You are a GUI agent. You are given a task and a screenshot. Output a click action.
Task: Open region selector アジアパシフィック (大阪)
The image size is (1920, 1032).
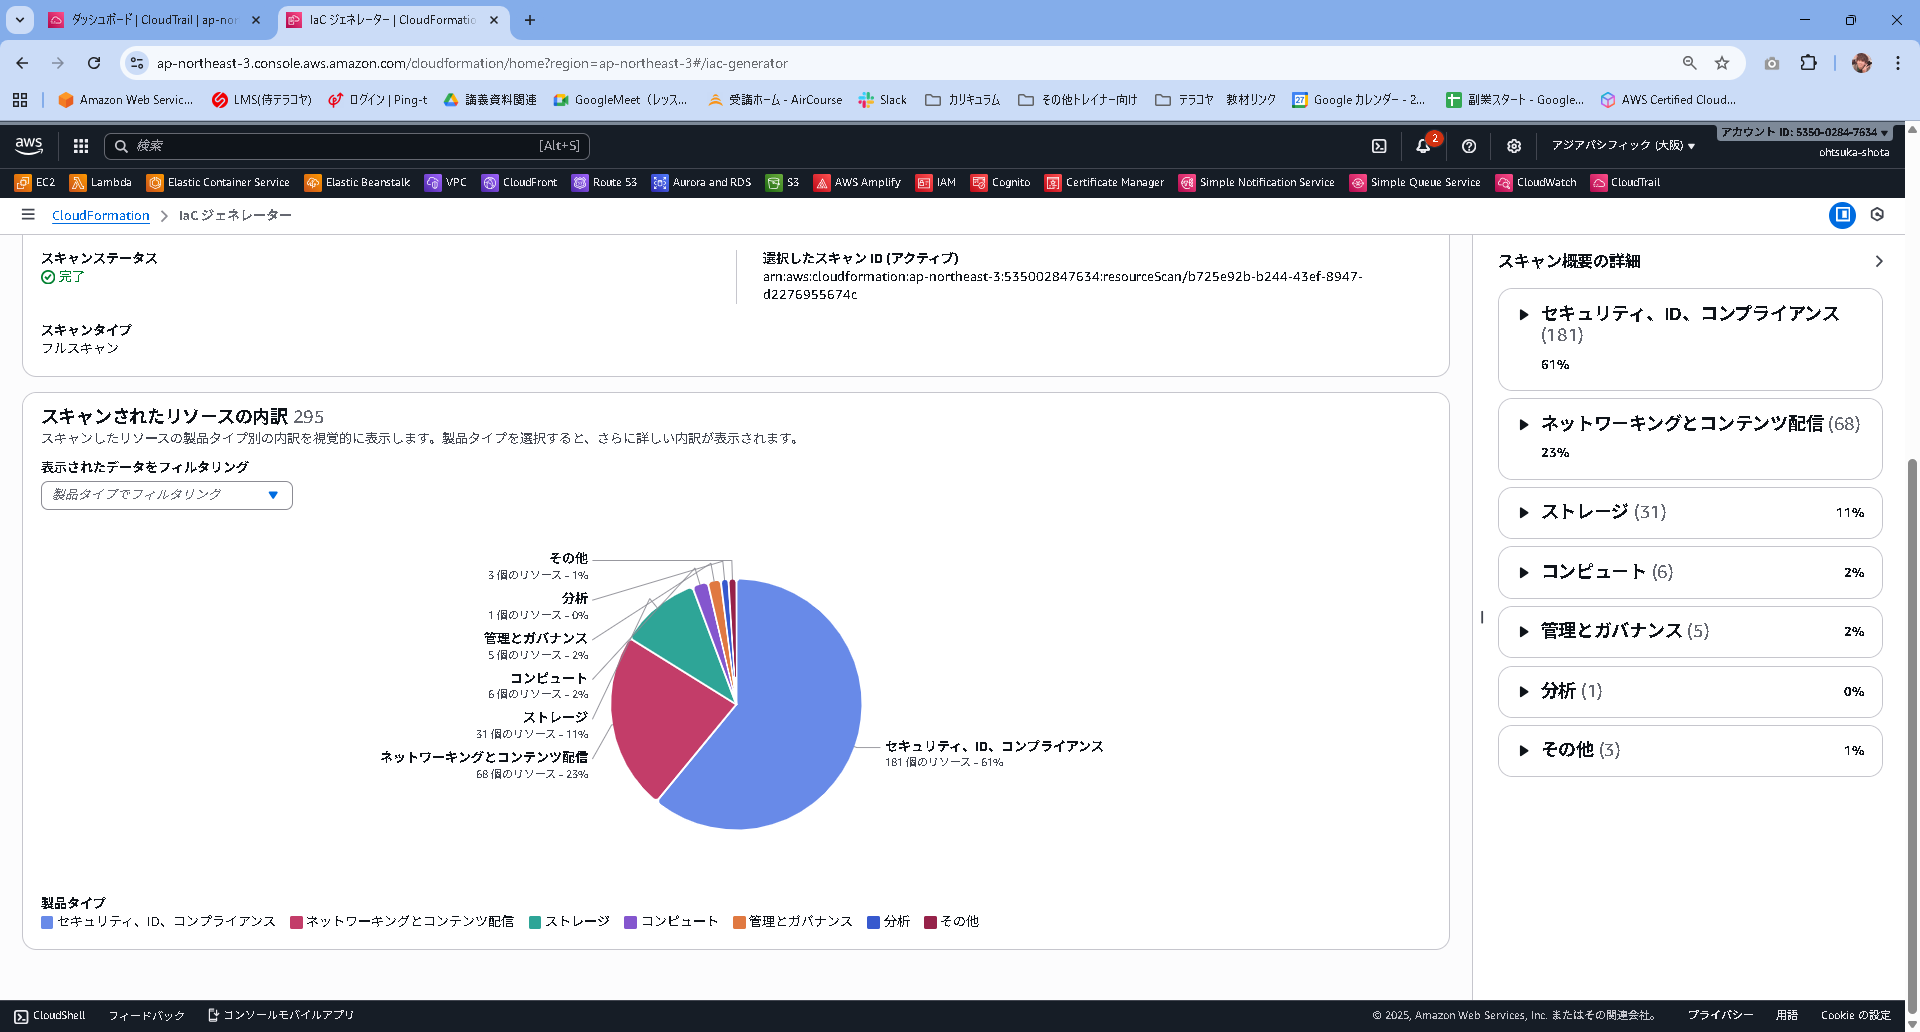click(1623, 146)
